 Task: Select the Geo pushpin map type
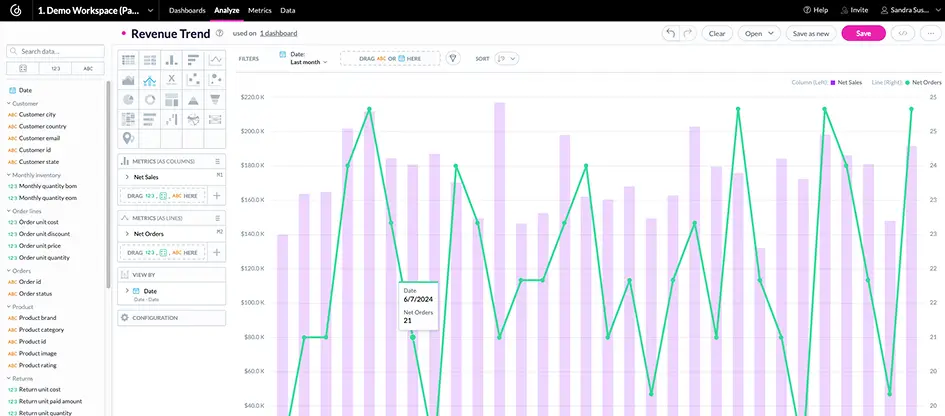[128, 138]
